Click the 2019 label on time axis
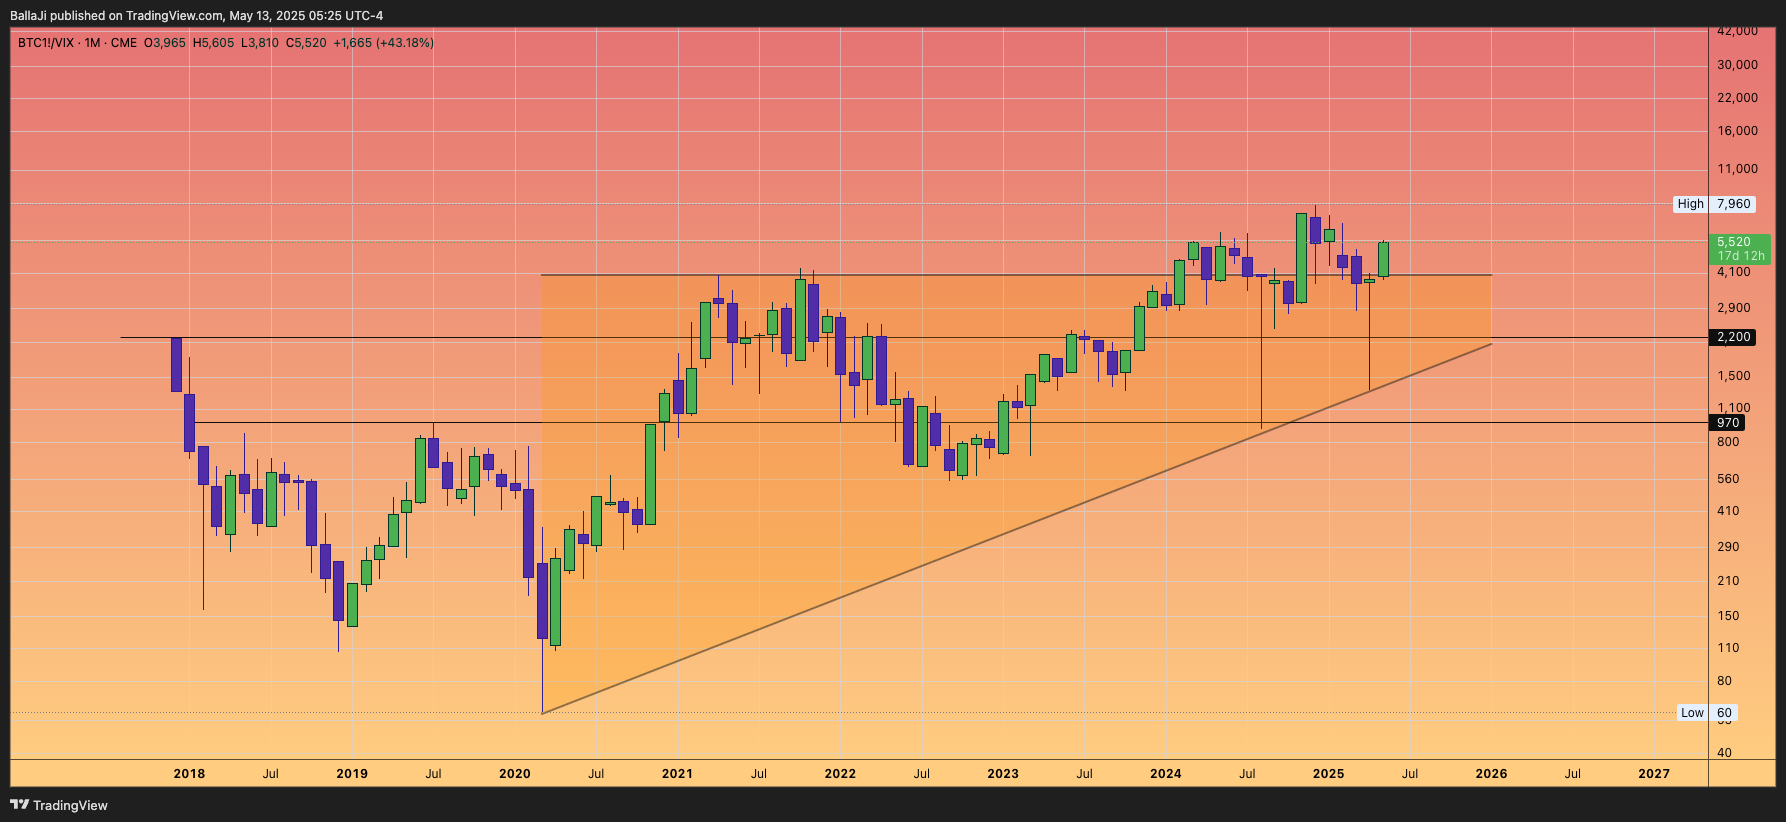This screenshot has width=1786, height=822. [x=352, y=774]
